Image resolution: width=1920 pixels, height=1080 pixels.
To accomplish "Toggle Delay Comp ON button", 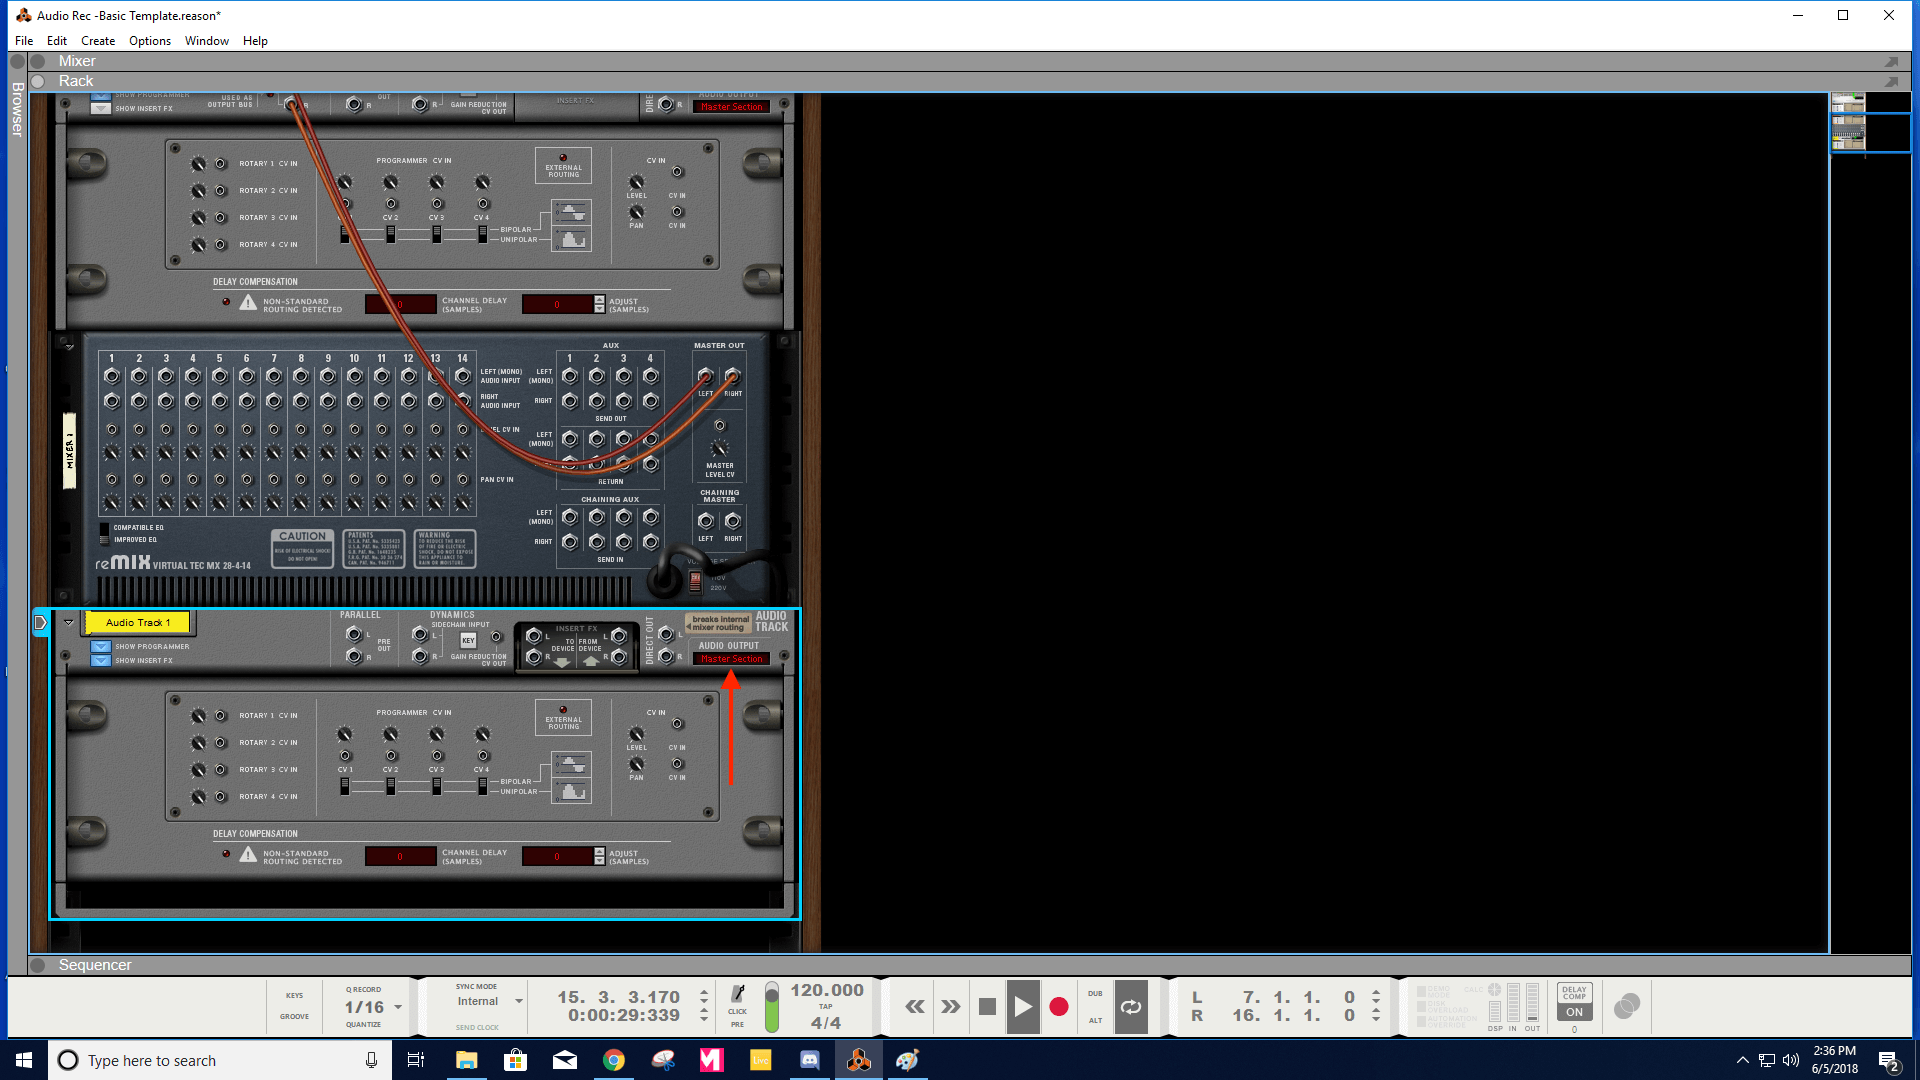I will [x=1574, y=1012].
